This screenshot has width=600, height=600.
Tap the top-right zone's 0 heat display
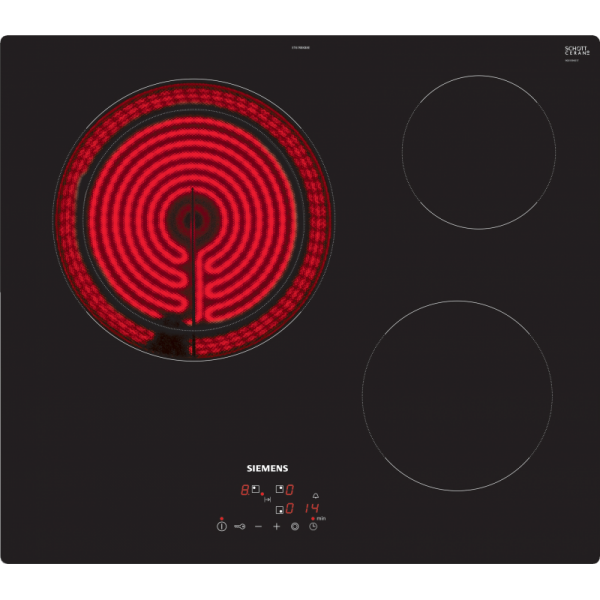tap(290, 489)
